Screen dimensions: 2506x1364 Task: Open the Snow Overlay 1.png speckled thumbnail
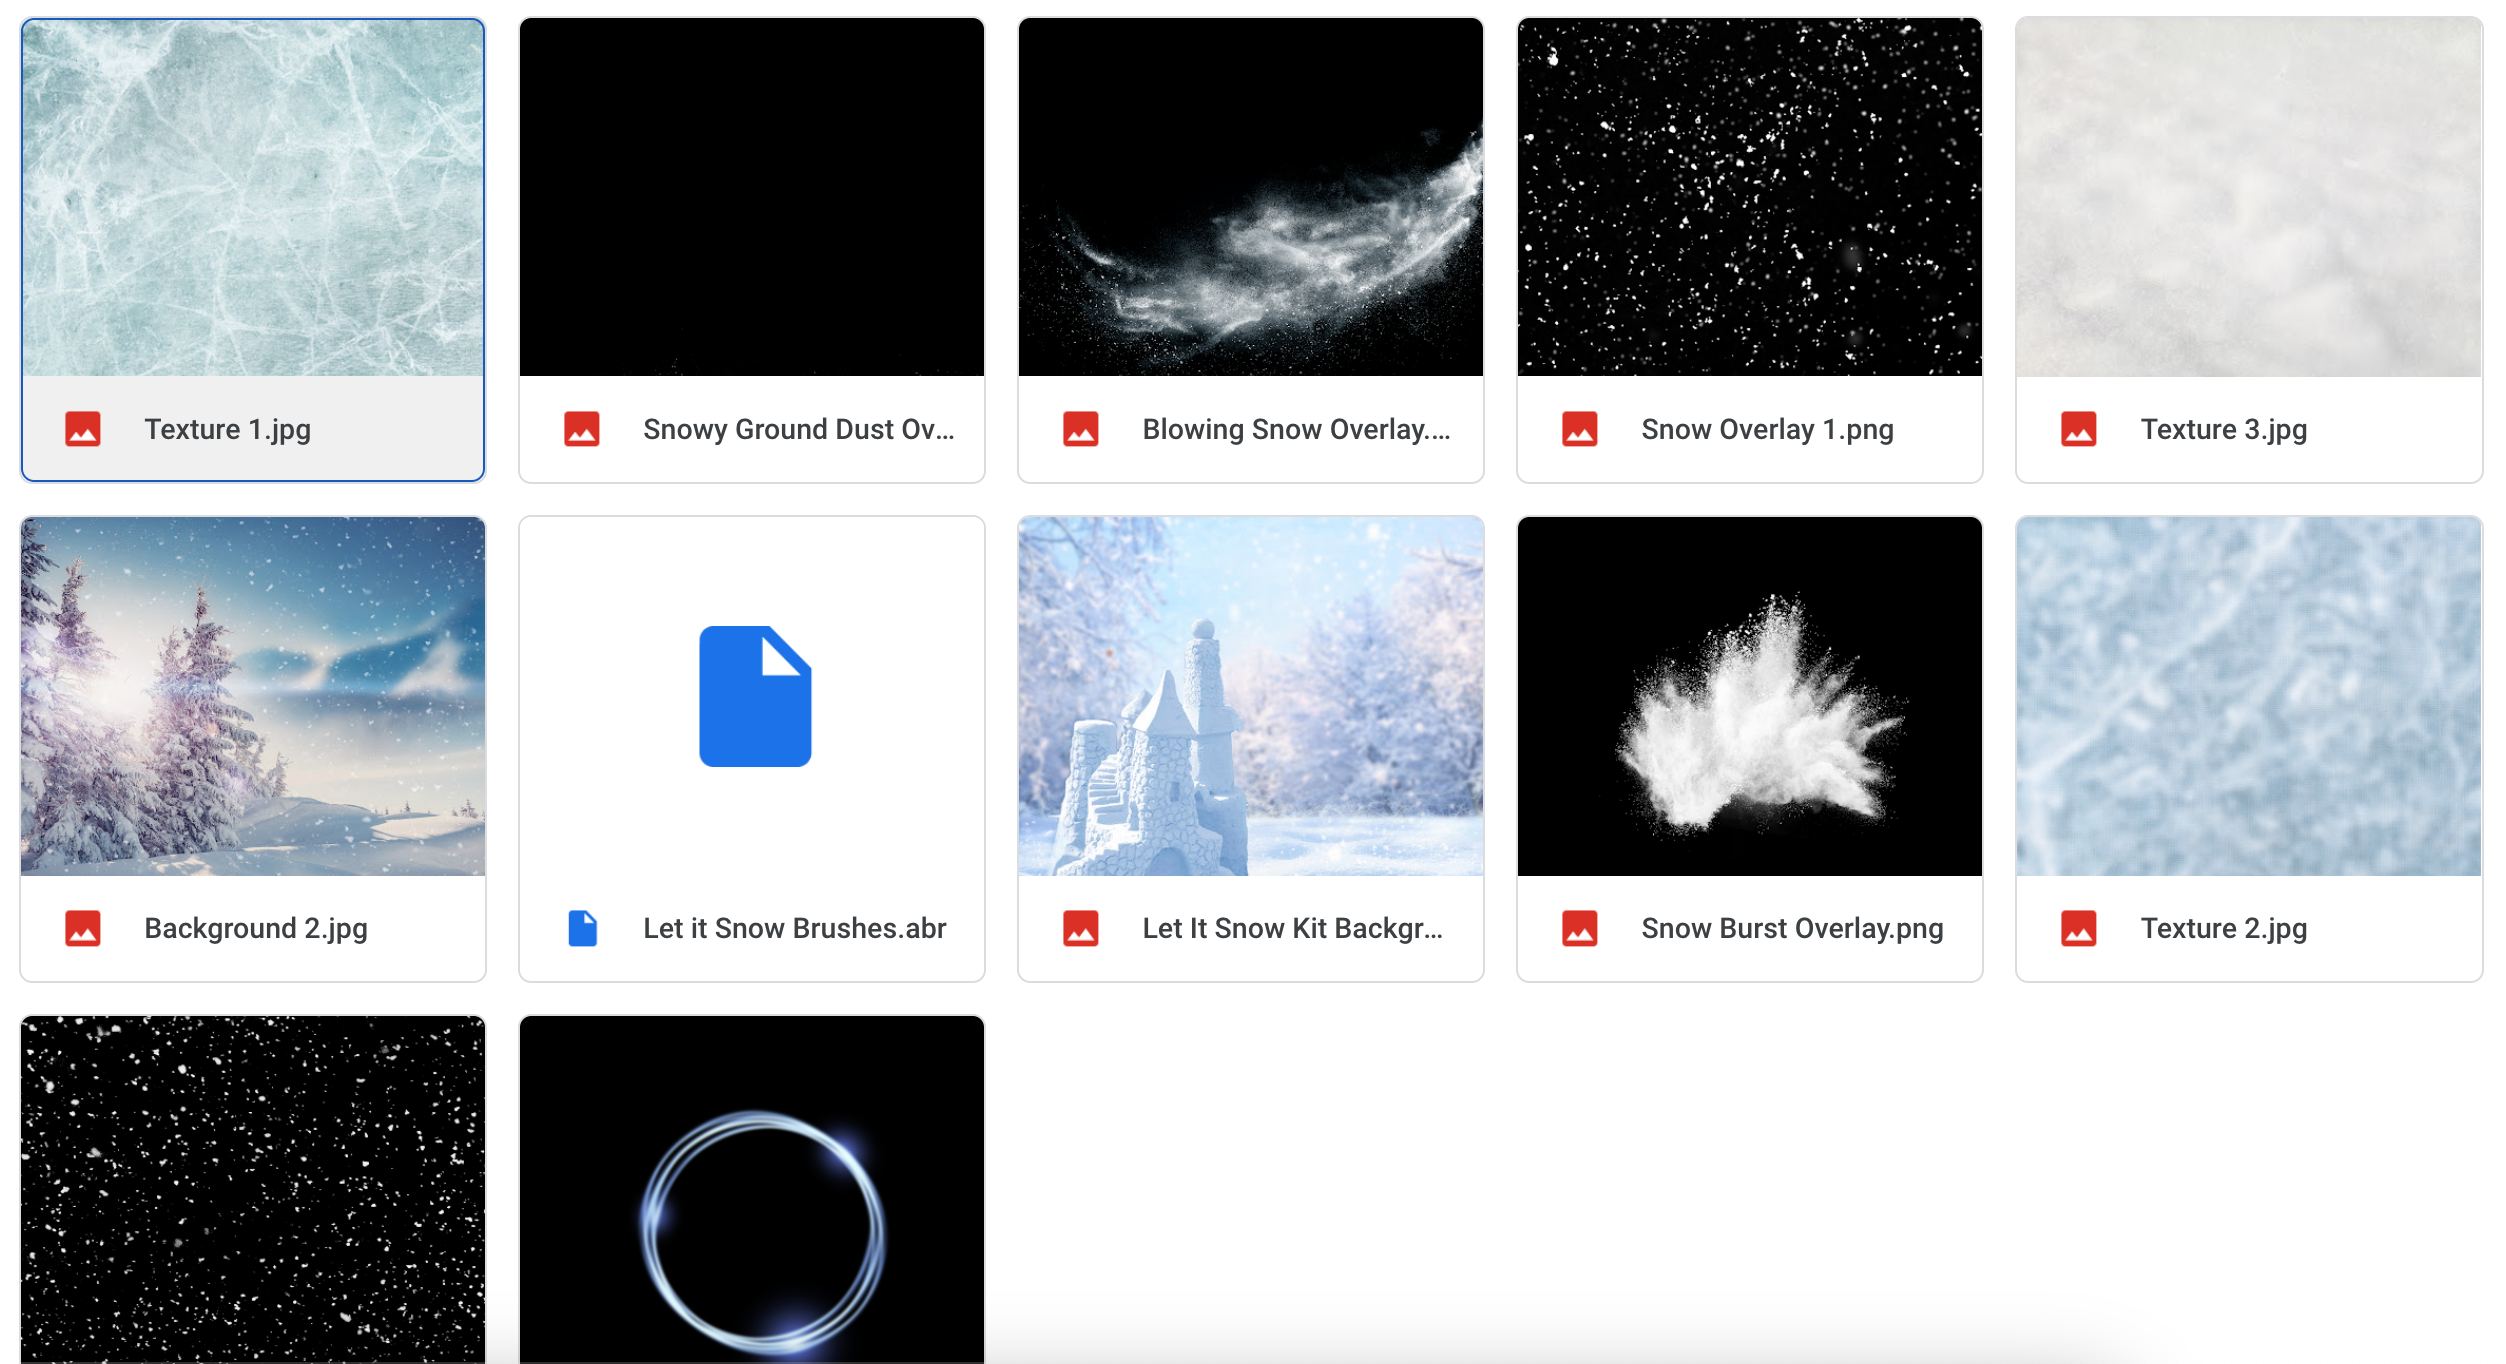point(1750,197)
